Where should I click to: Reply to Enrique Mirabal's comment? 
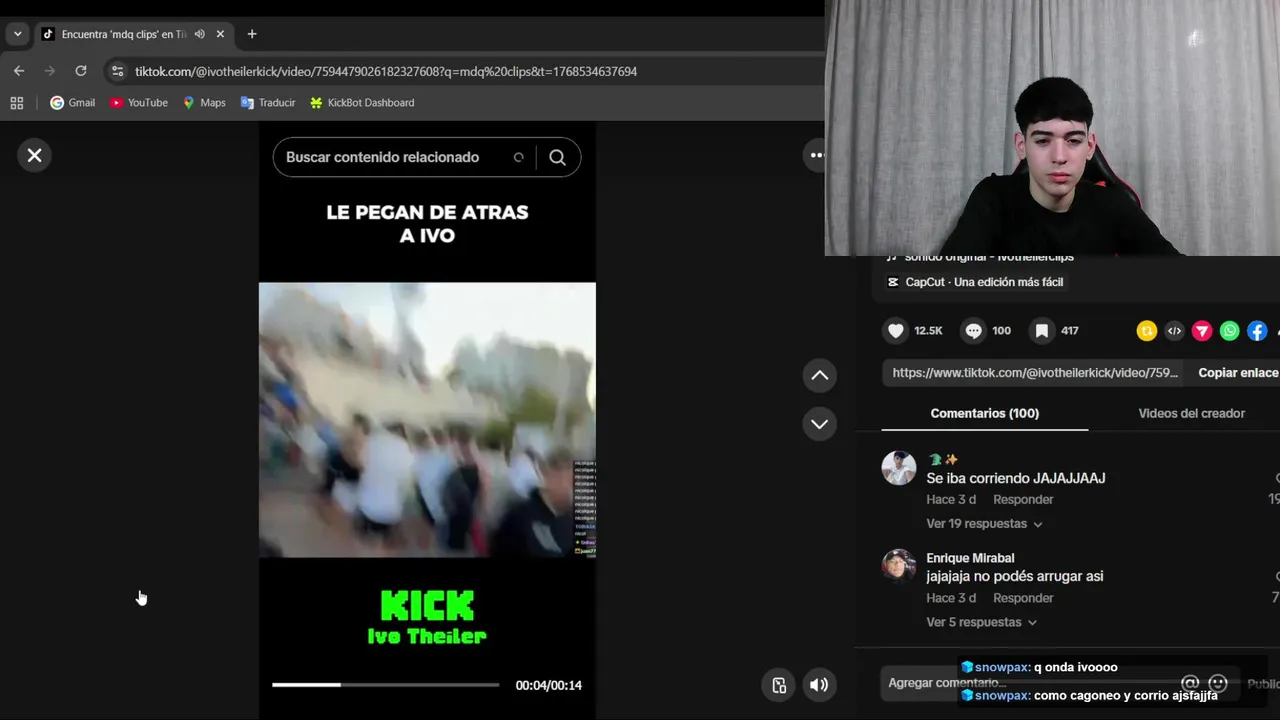pos(1023,598)
